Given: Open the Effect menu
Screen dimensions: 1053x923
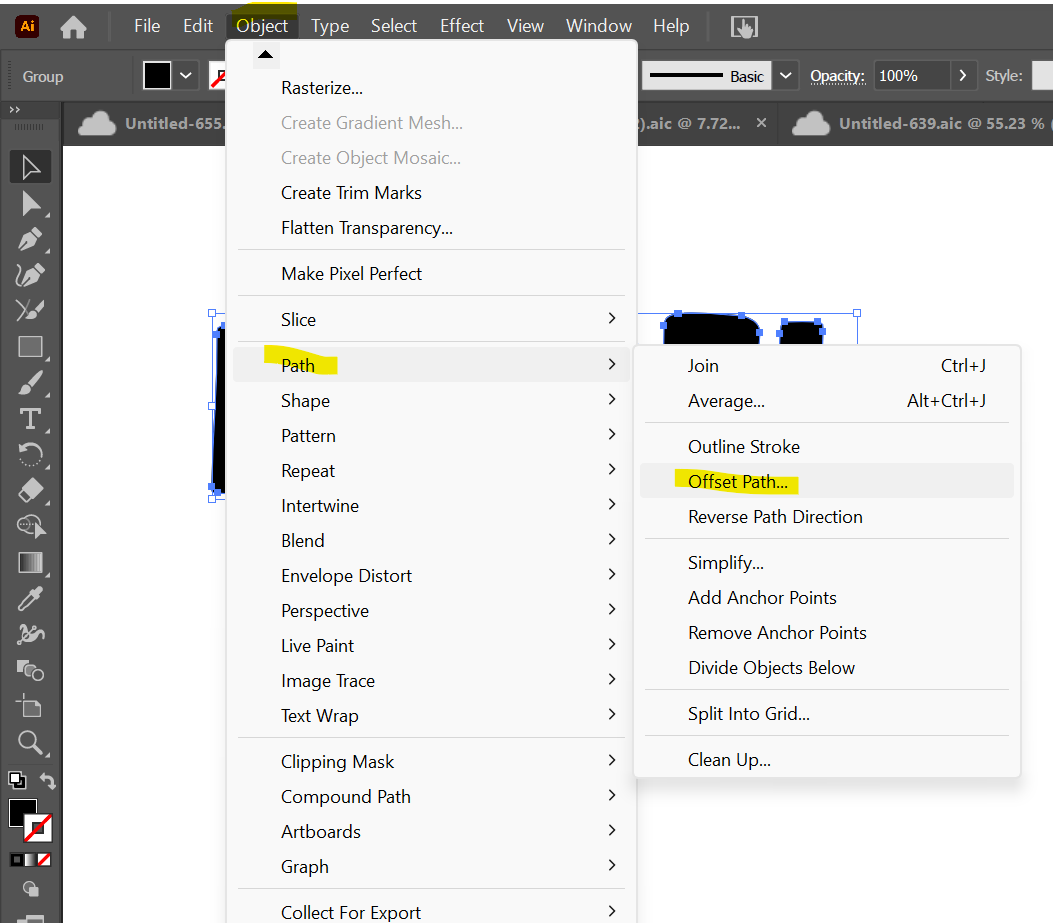Looking at the screenshot, I should pyautogui.click(x=462, y=26).
